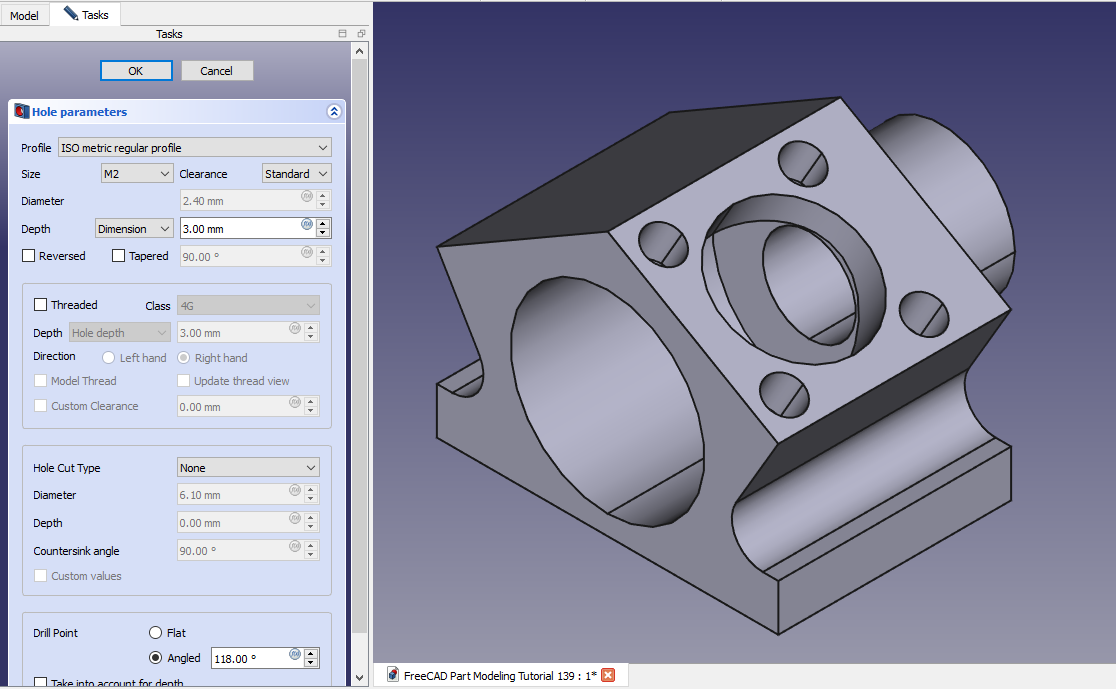Click the Tasks panel layout icon
Viewport: 1116px width, 689px height.
point(342,34)
